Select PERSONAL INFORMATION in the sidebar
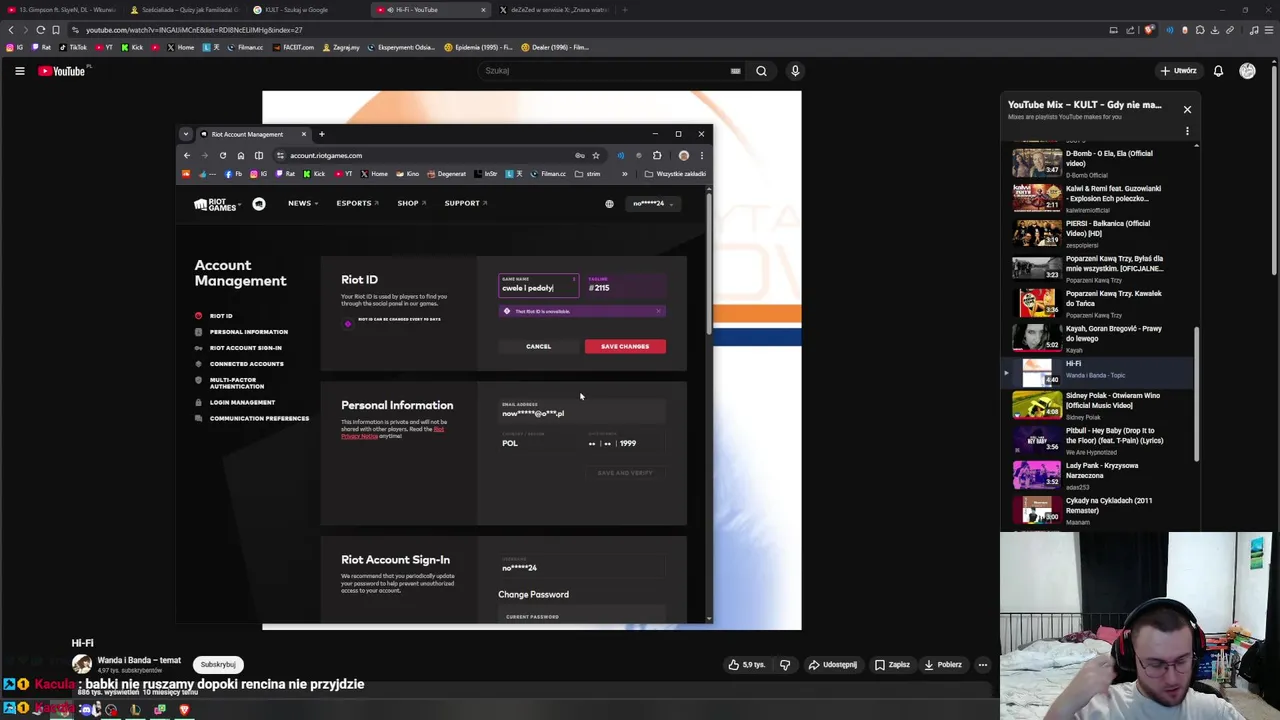The height and width of the screenshot is (720, 1280). (x=248, y=332)
